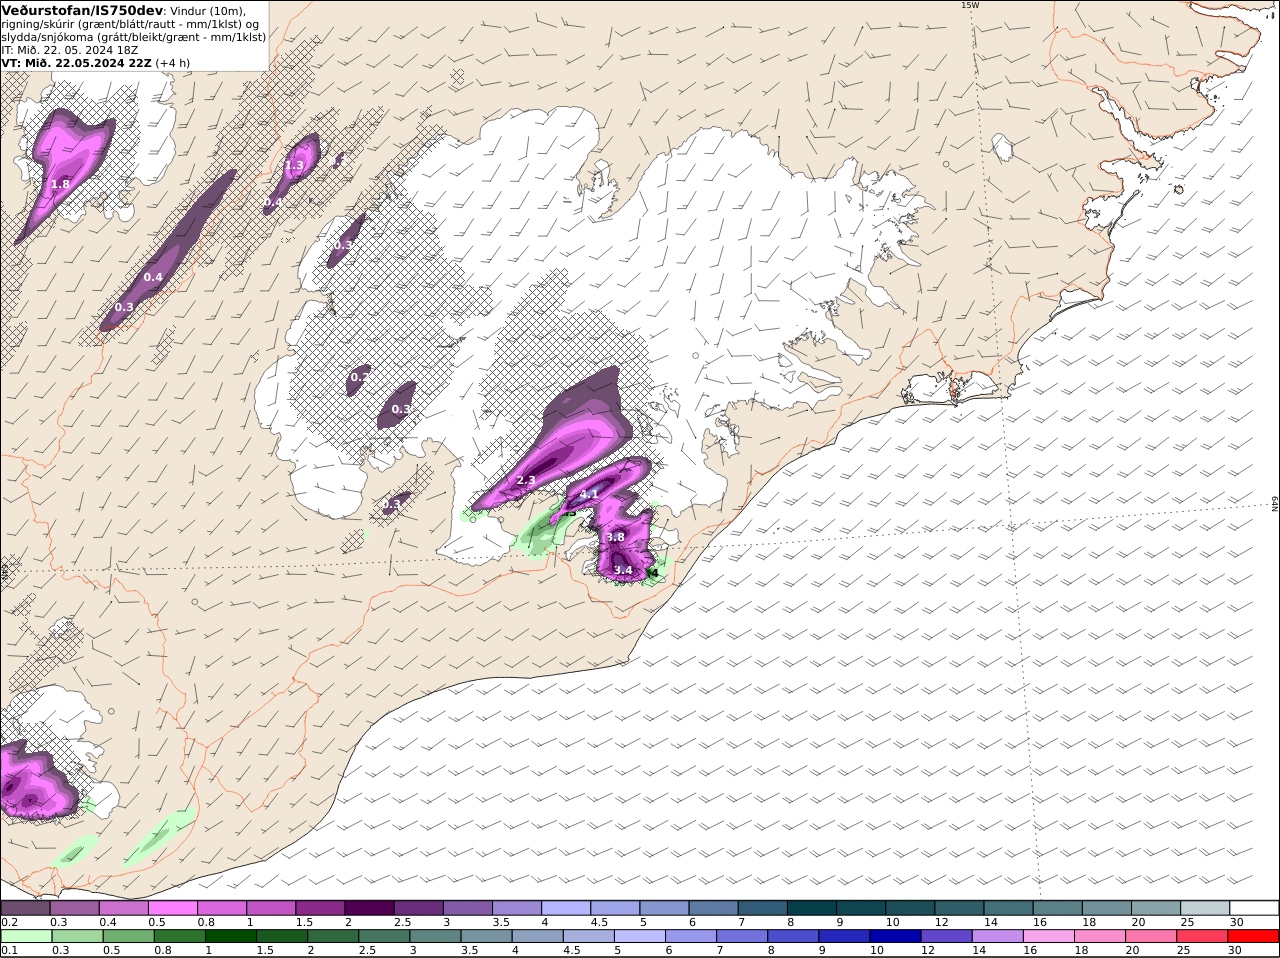Select the magenta swatch starting at 1.5 on the purple scale
The height and width of the screenshot is (958, 1280).
pyautogui.click(x=320, y=908)
